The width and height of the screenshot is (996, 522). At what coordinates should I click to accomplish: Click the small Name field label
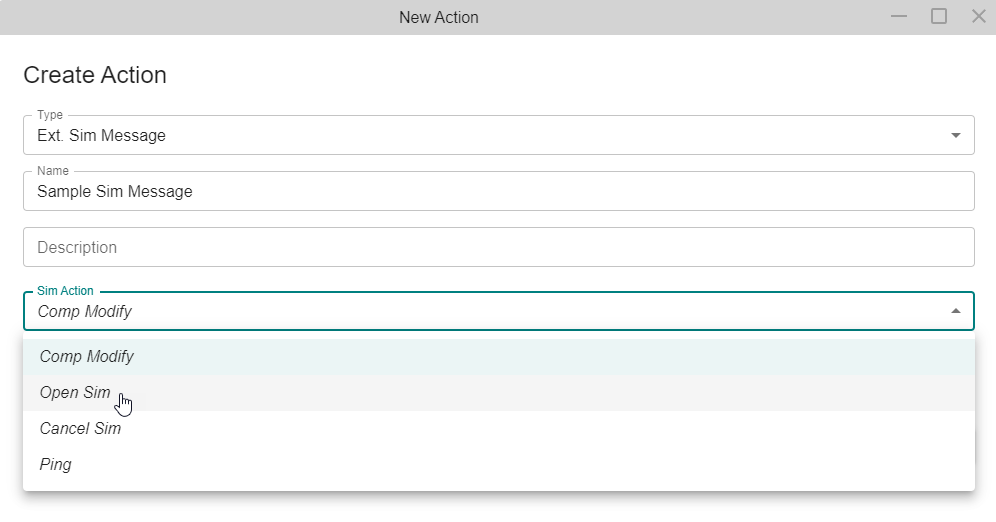pos(52,171)
